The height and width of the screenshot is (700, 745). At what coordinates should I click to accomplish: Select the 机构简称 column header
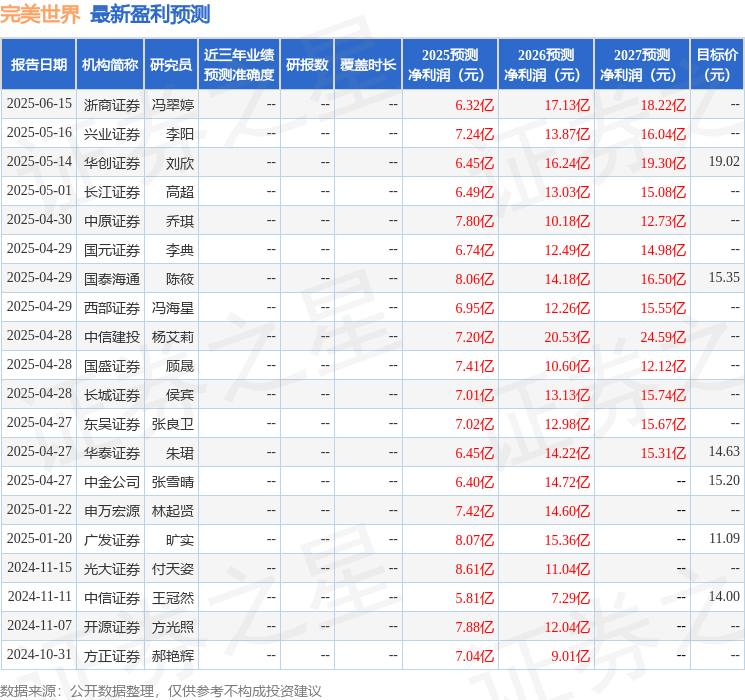110,65
